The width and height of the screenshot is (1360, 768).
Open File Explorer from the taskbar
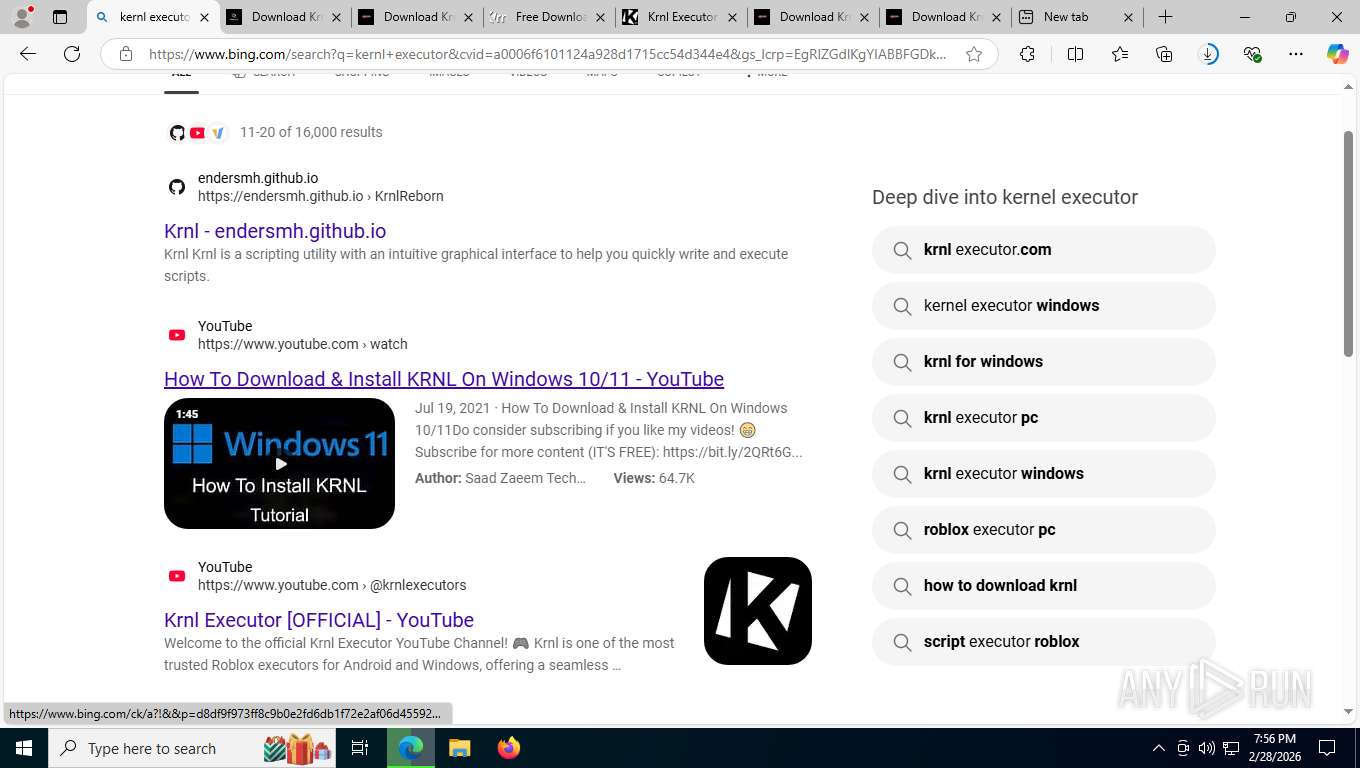(x=459, y=748)
